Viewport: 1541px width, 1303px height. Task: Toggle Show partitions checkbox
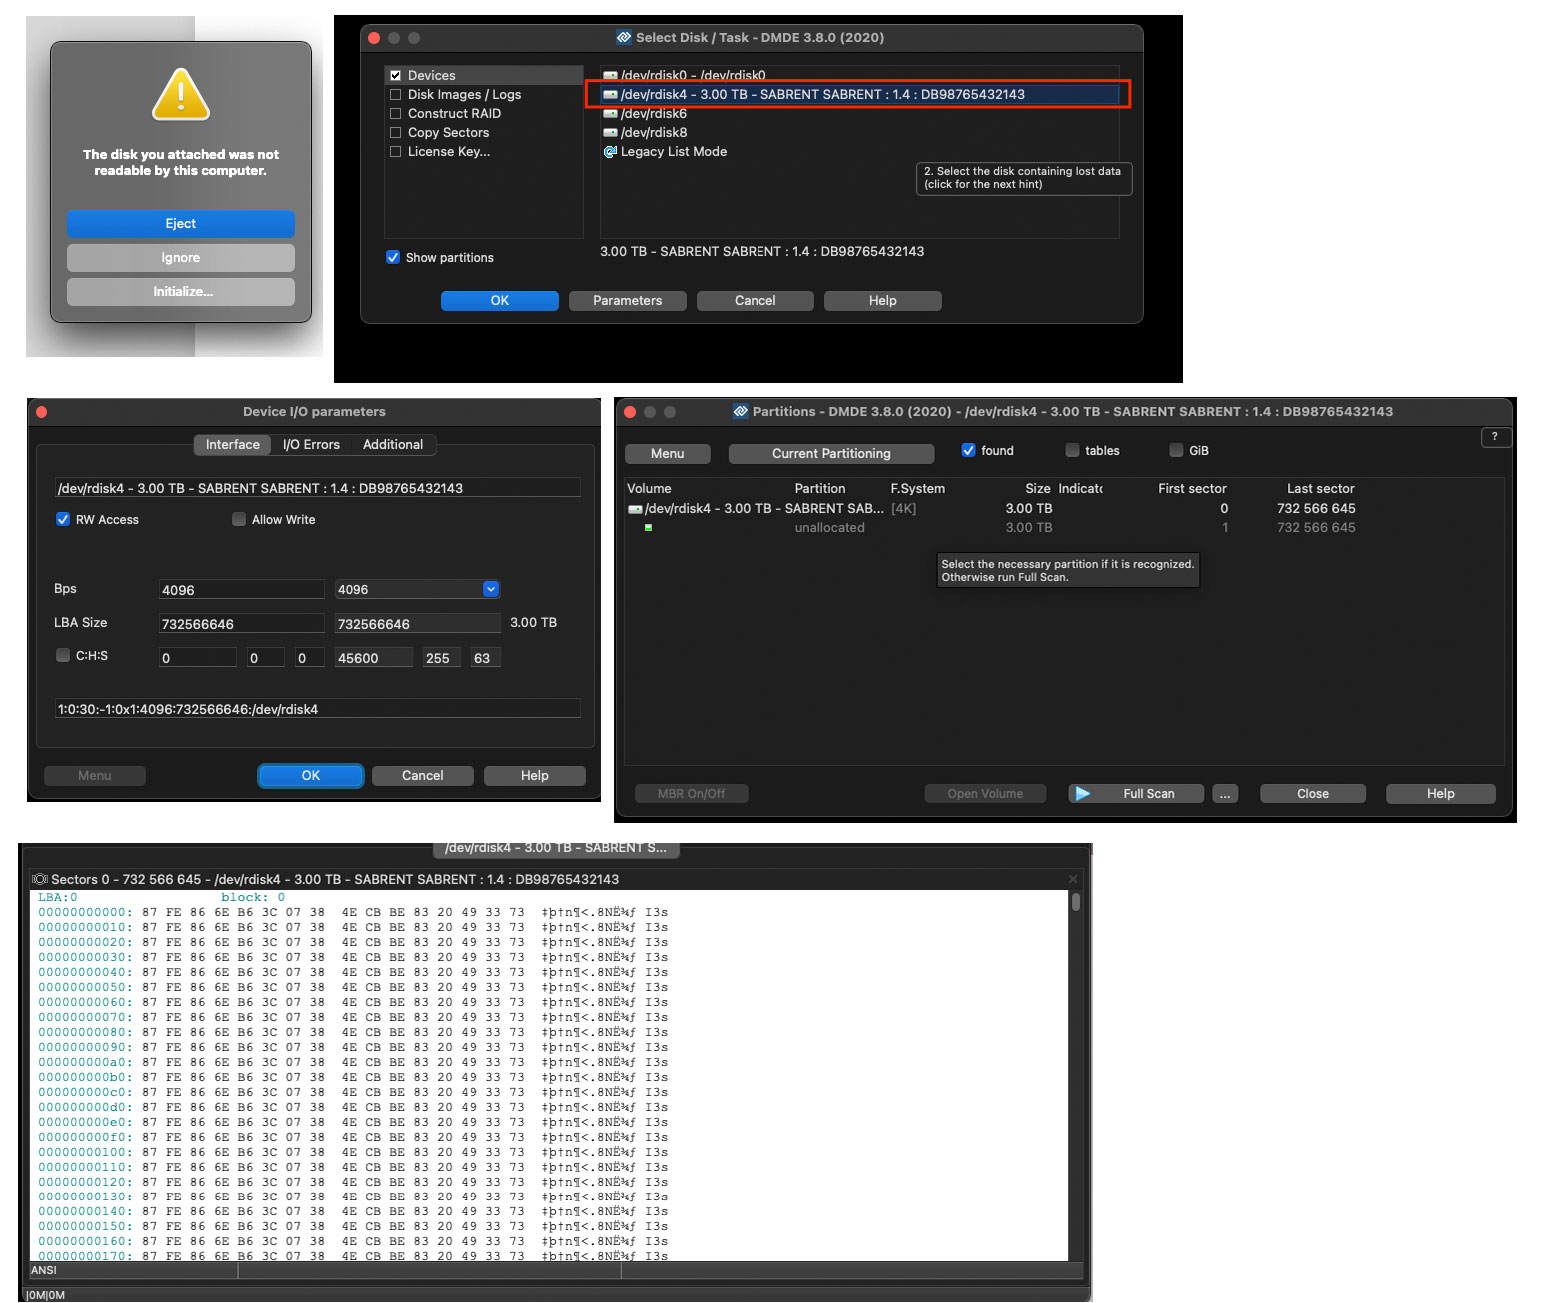393,258
